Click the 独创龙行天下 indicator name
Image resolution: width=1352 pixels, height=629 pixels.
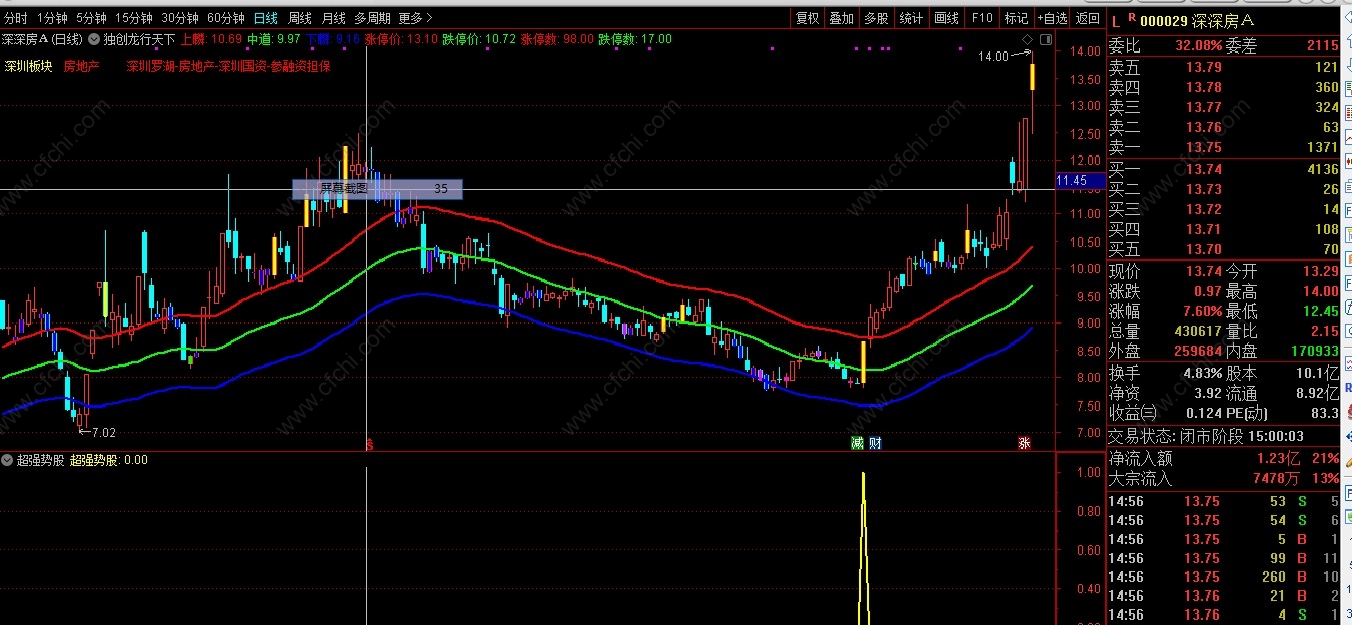point(139,39)
